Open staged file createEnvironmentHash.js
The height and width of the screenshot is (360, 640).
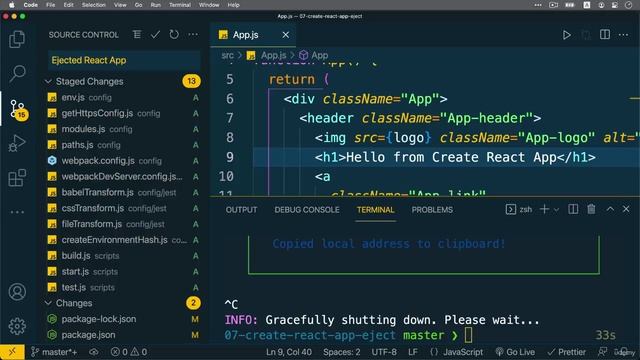[122, 240]
